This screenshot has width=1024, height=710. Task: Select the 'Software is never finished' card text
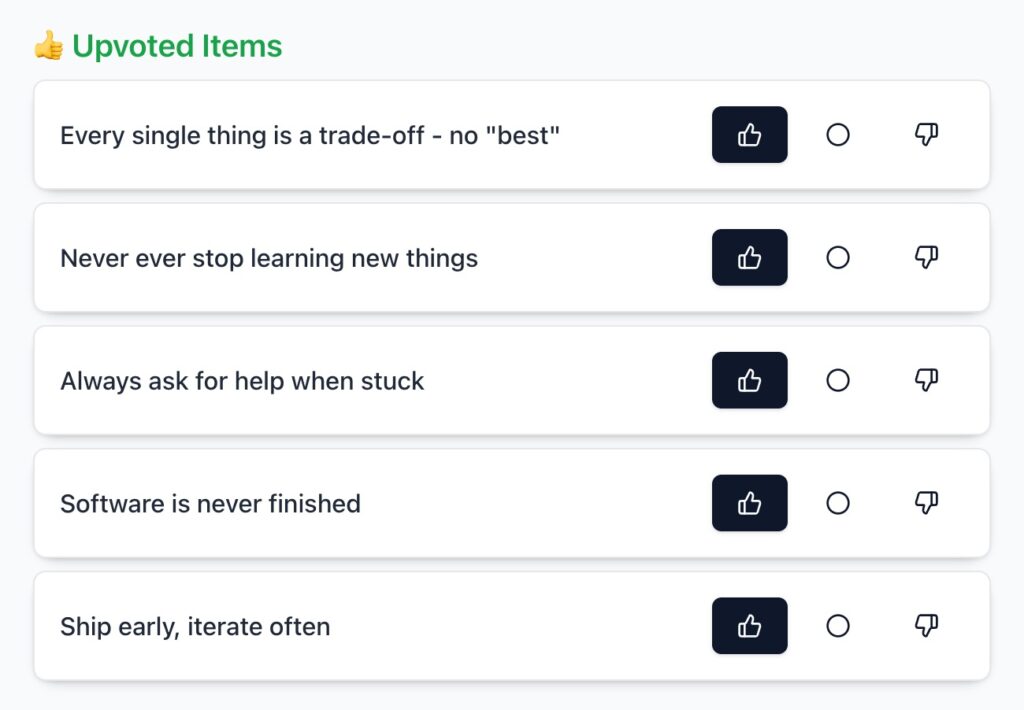[210, 504]
